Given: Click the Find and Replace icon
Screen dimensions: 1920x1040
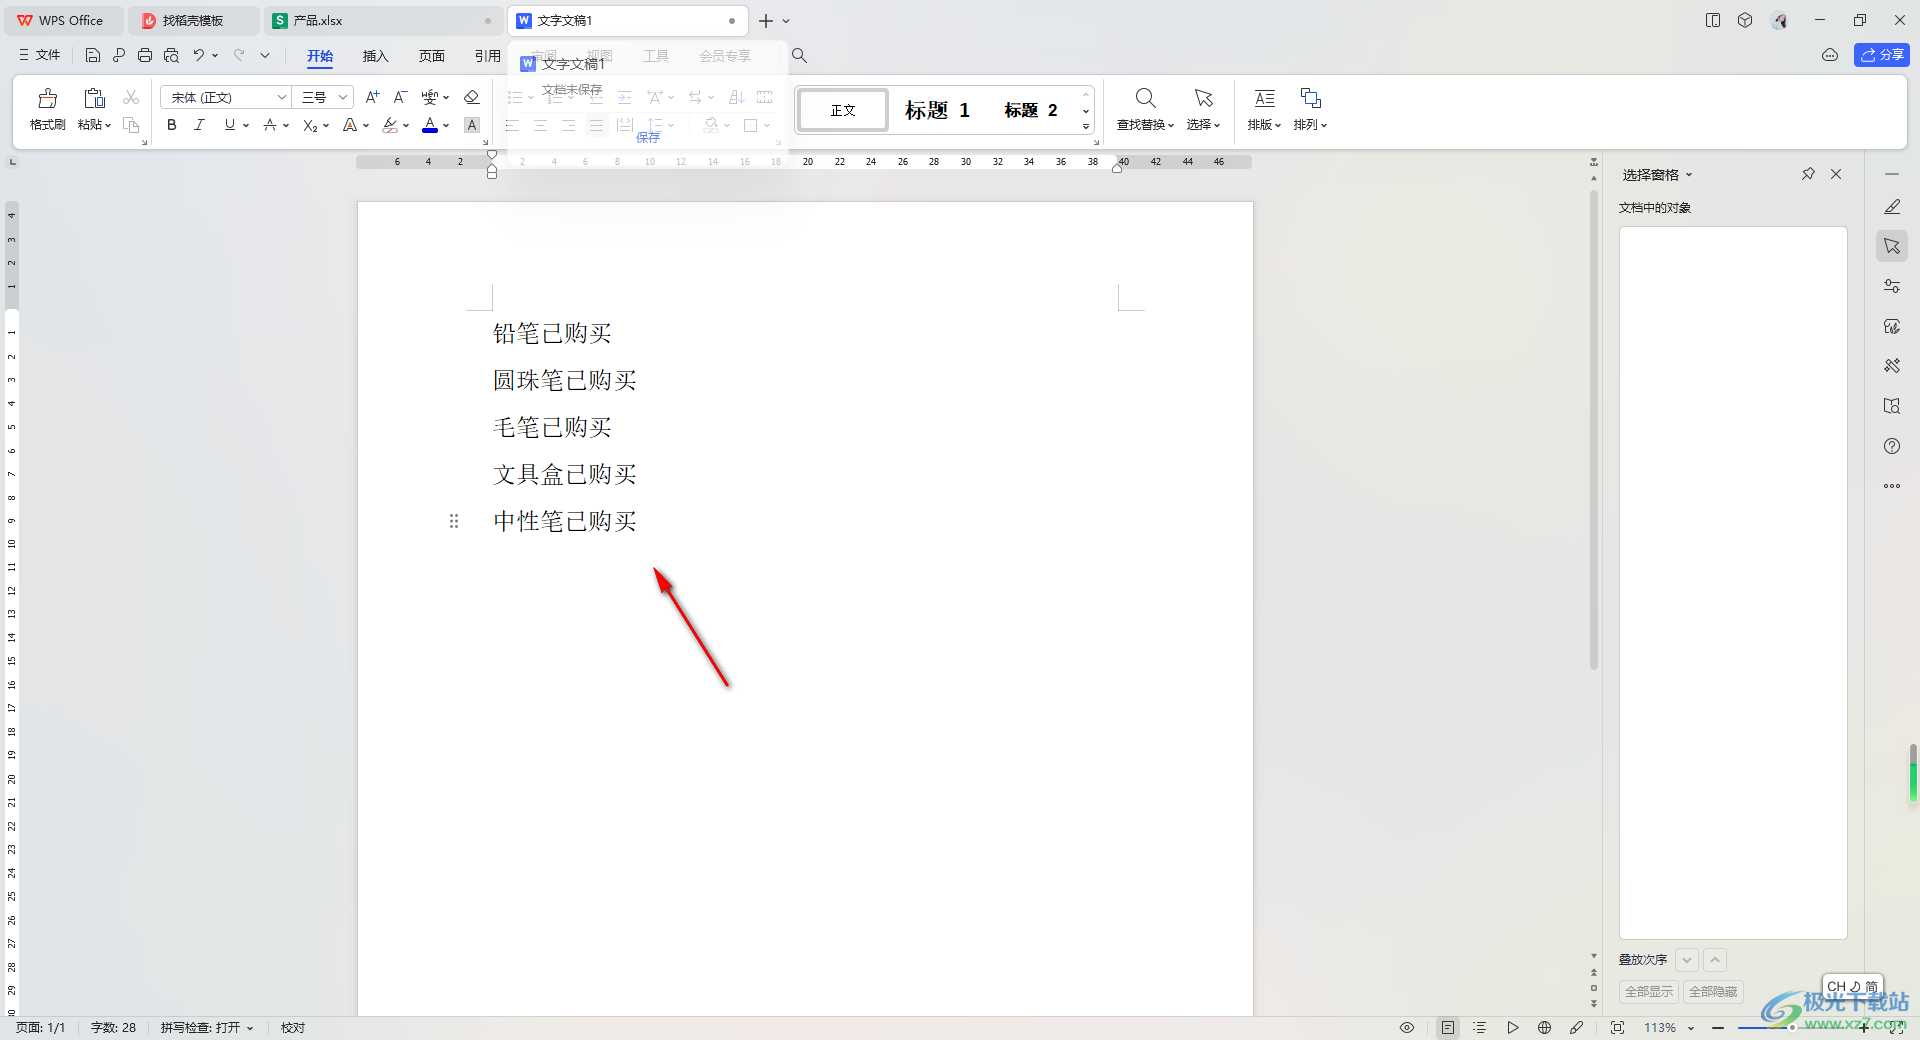Looking at the screenshot, I should coord(1146,98).
